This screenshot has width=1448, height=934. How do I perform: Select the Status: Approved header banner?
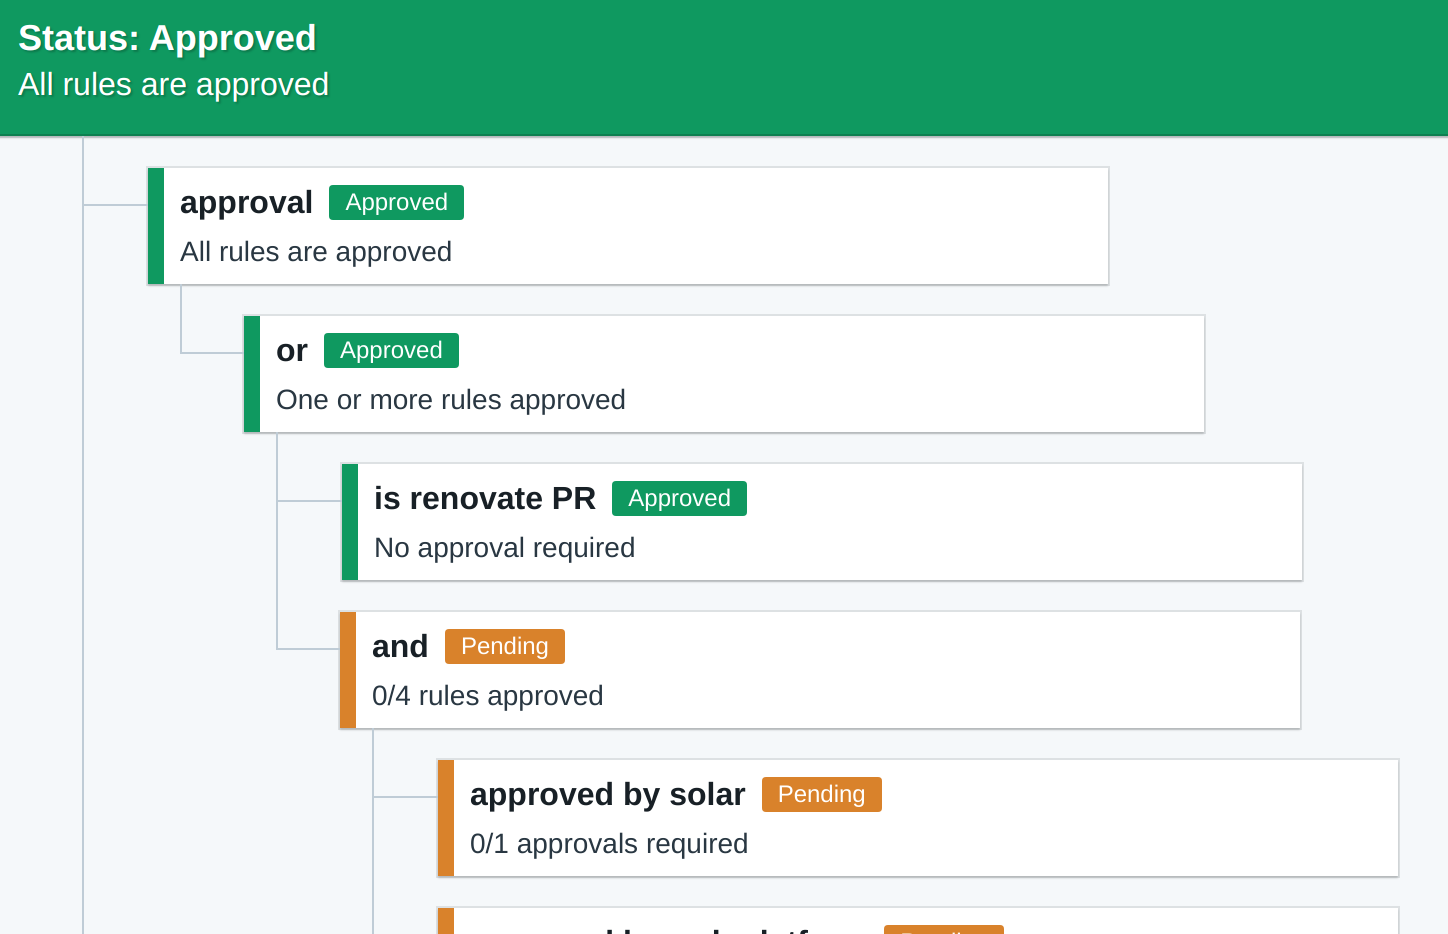[167, 37]
